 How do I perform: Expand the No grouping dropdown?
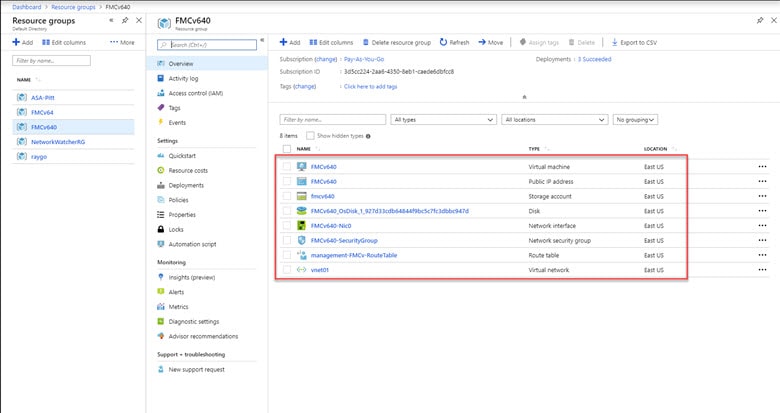point(636,120)
